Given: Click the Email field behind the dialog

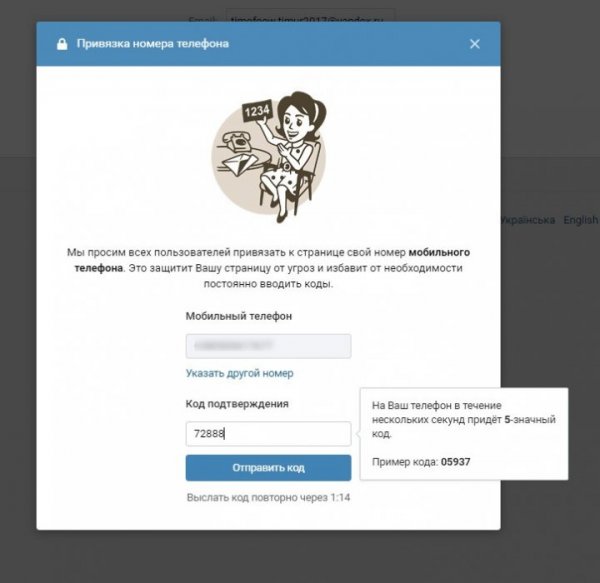Looking at the screenshot, I should point(310,16).
